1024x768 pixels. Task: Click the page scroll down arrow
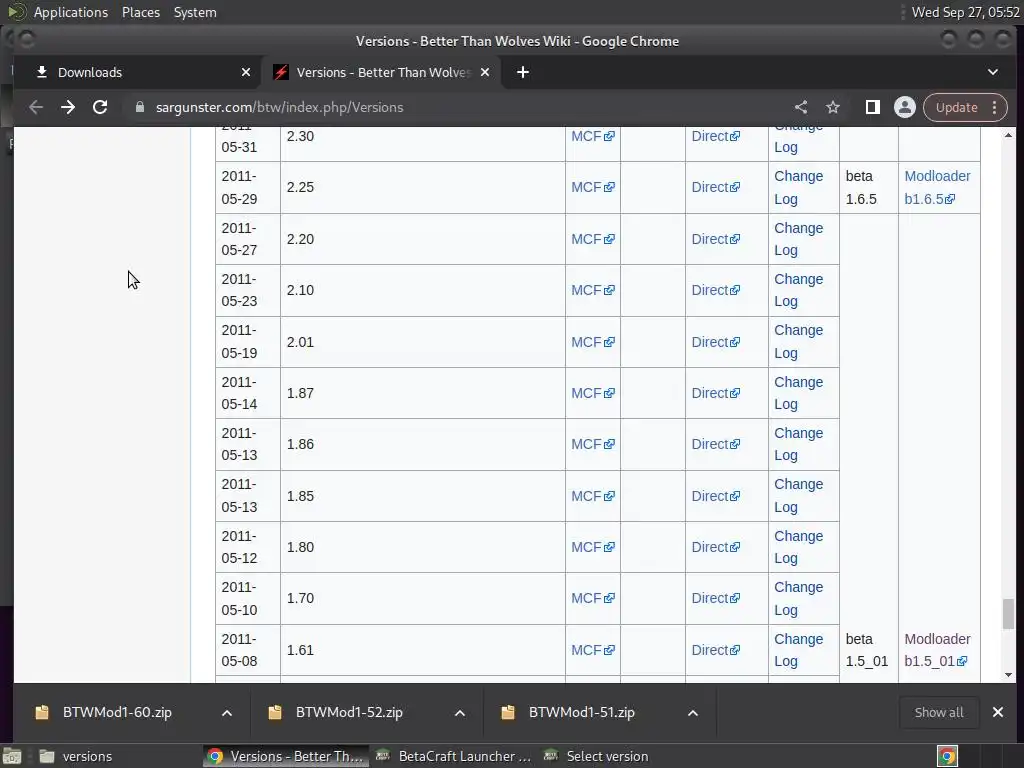[1008, 675]
